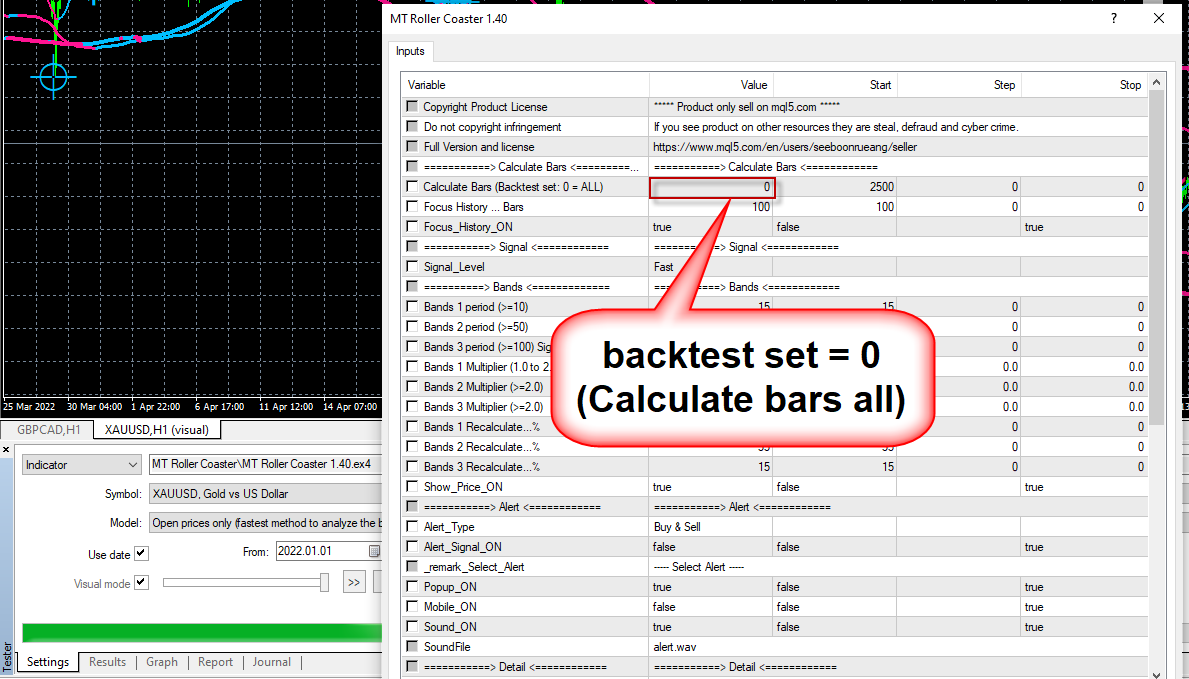Viewport: 1189px width, 679px height.
Task: Toggle the Focus_History_ON checkbox
Action: [412, 226]
